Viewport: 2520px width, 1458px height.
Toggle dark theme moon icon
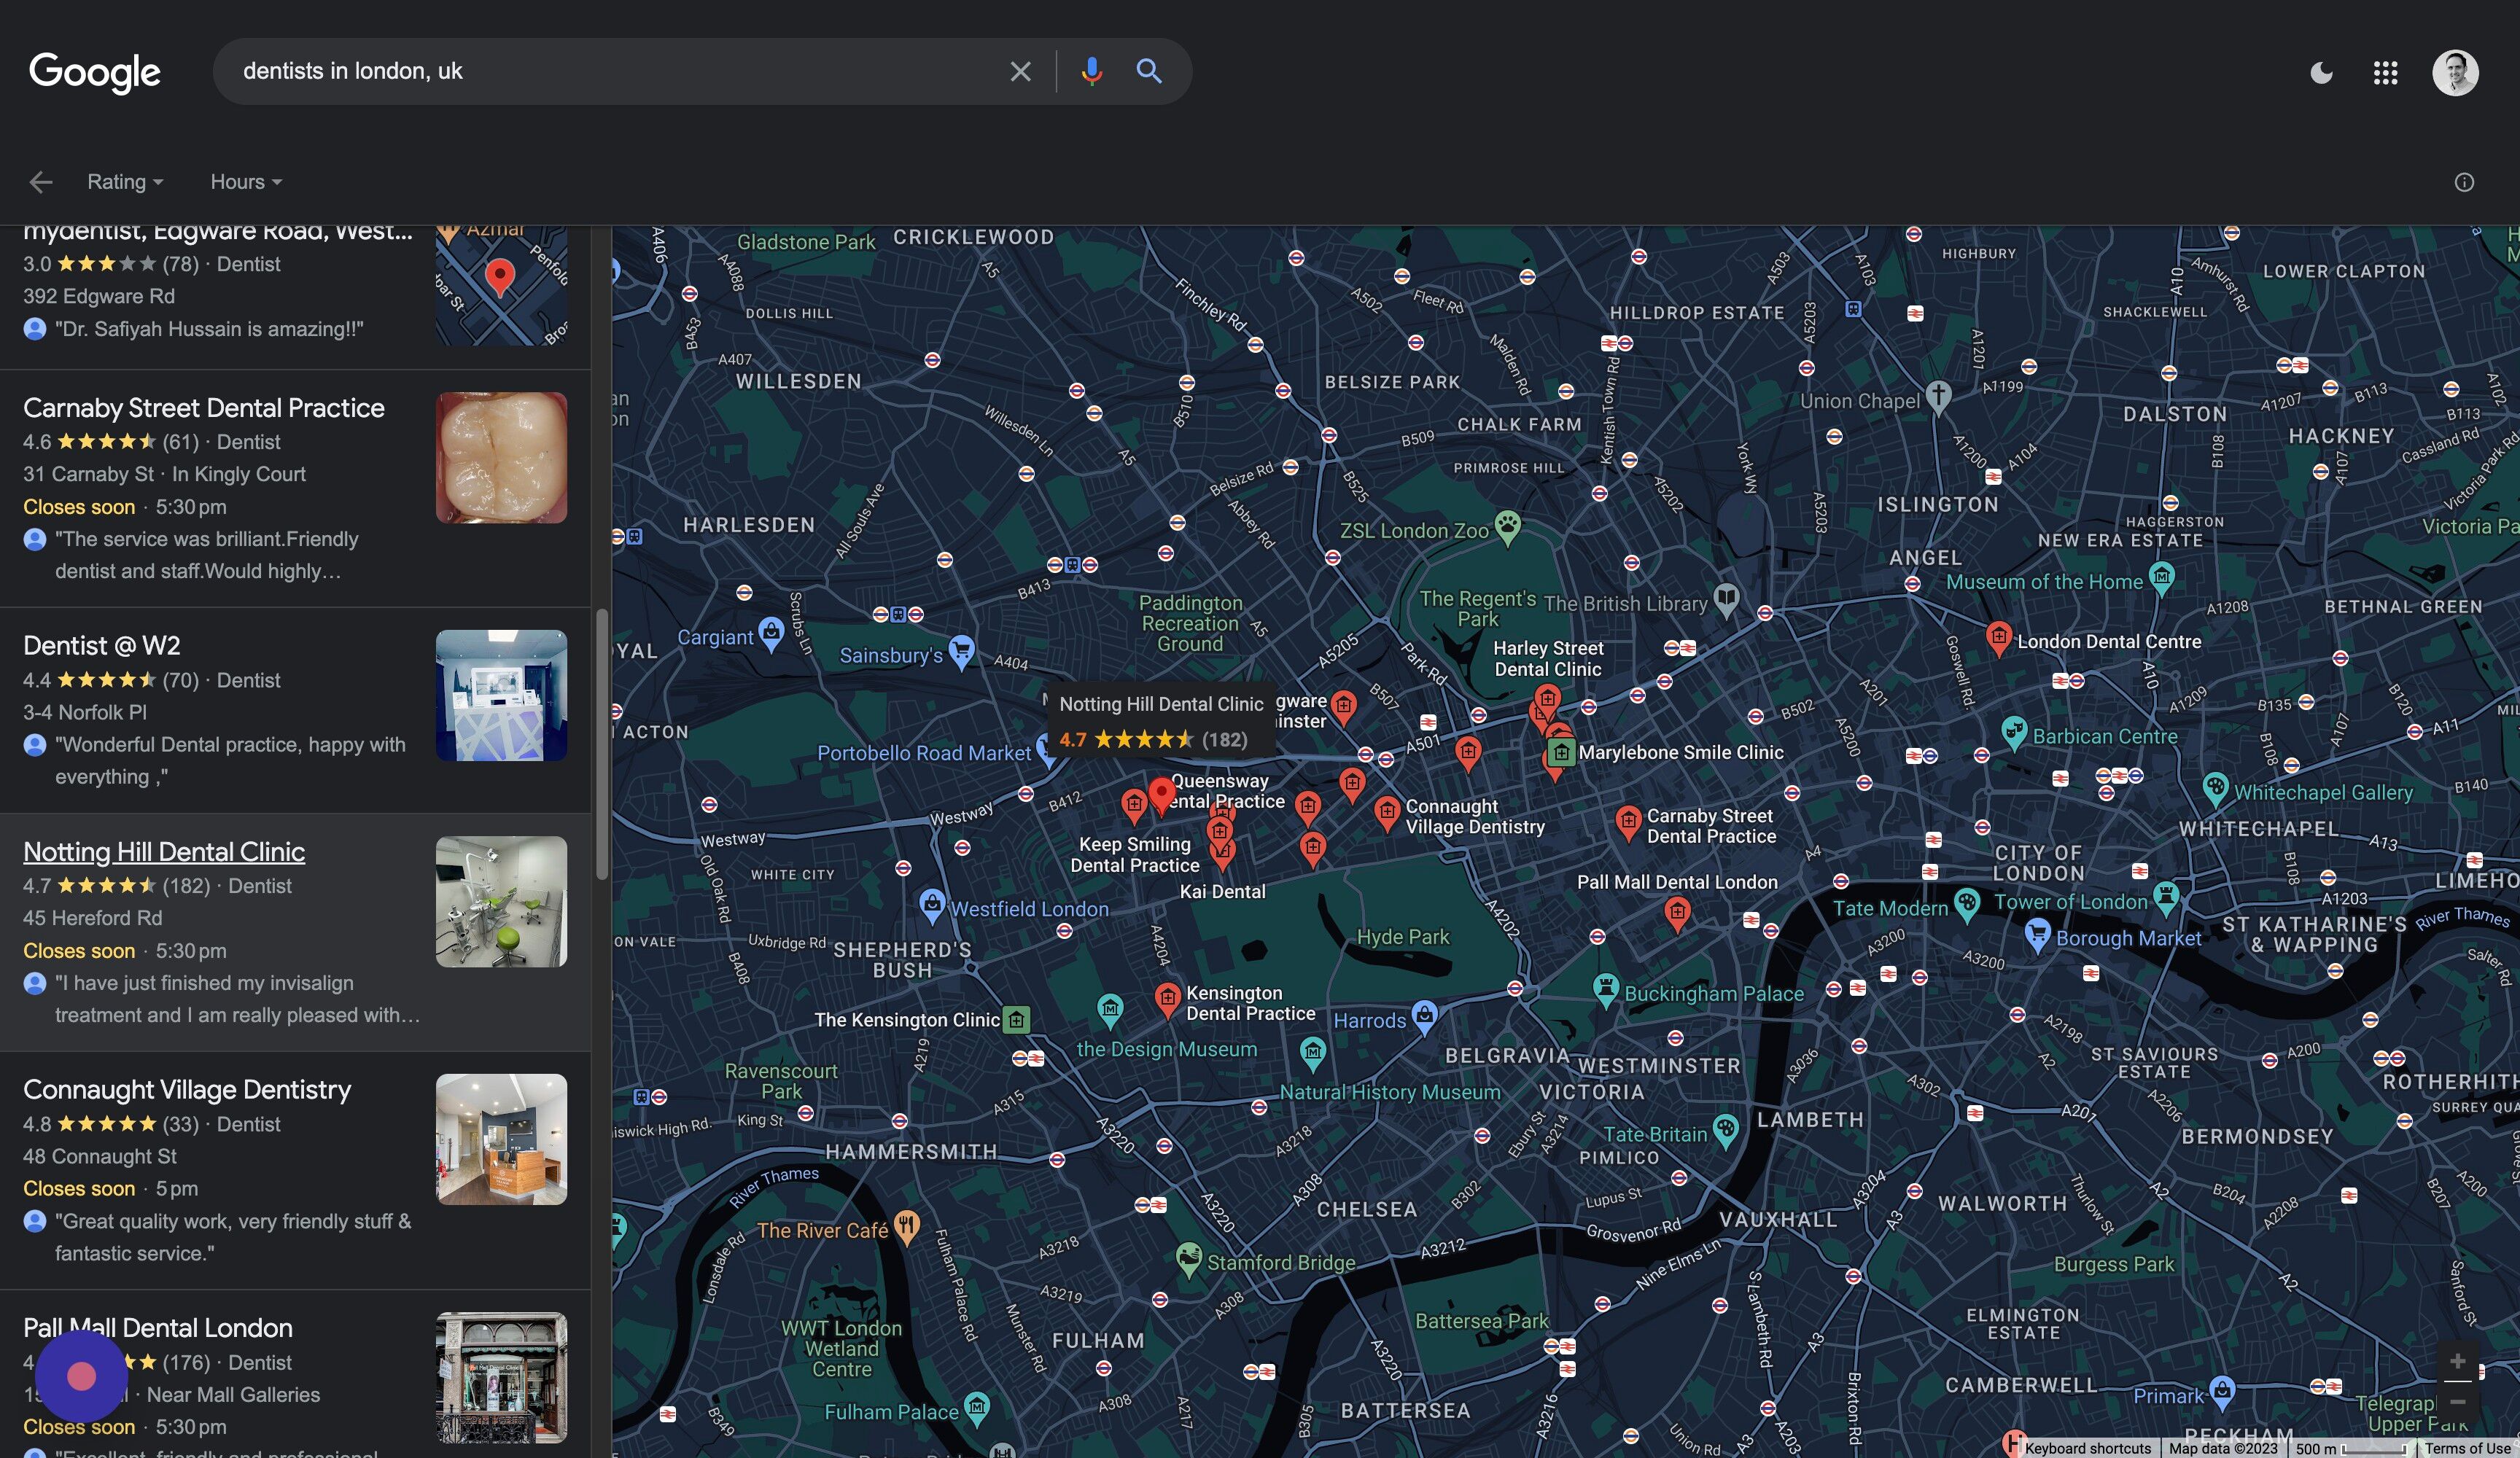pyautogui.click(x=2321, y=72)
